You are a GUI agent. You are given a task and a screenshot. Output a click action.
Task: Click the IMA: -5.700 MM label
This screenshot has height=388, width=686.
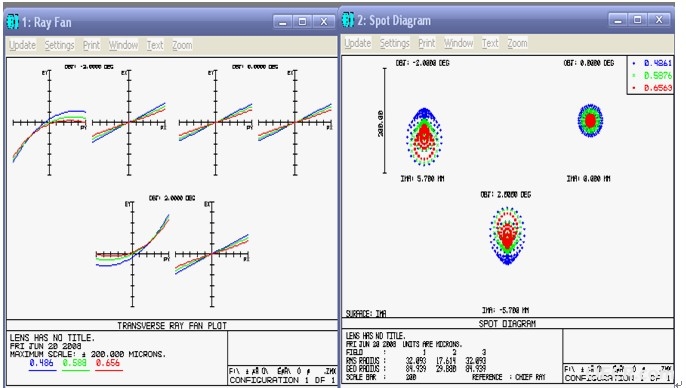tap(505, 310)
